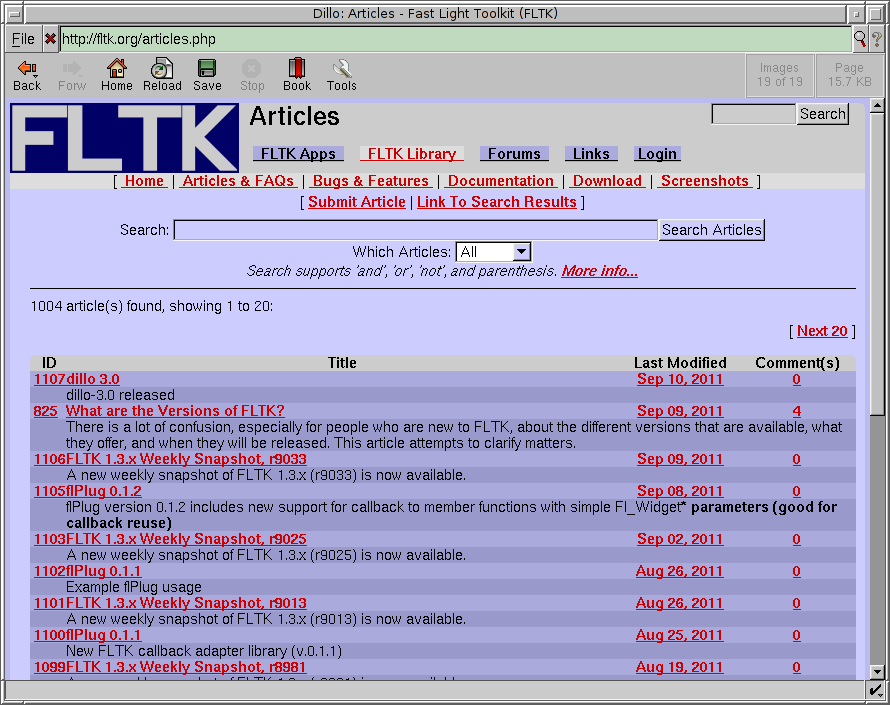890x705 pixels.
Task: Open bookmarks with the Book icon
Action: tap(297, 75)
